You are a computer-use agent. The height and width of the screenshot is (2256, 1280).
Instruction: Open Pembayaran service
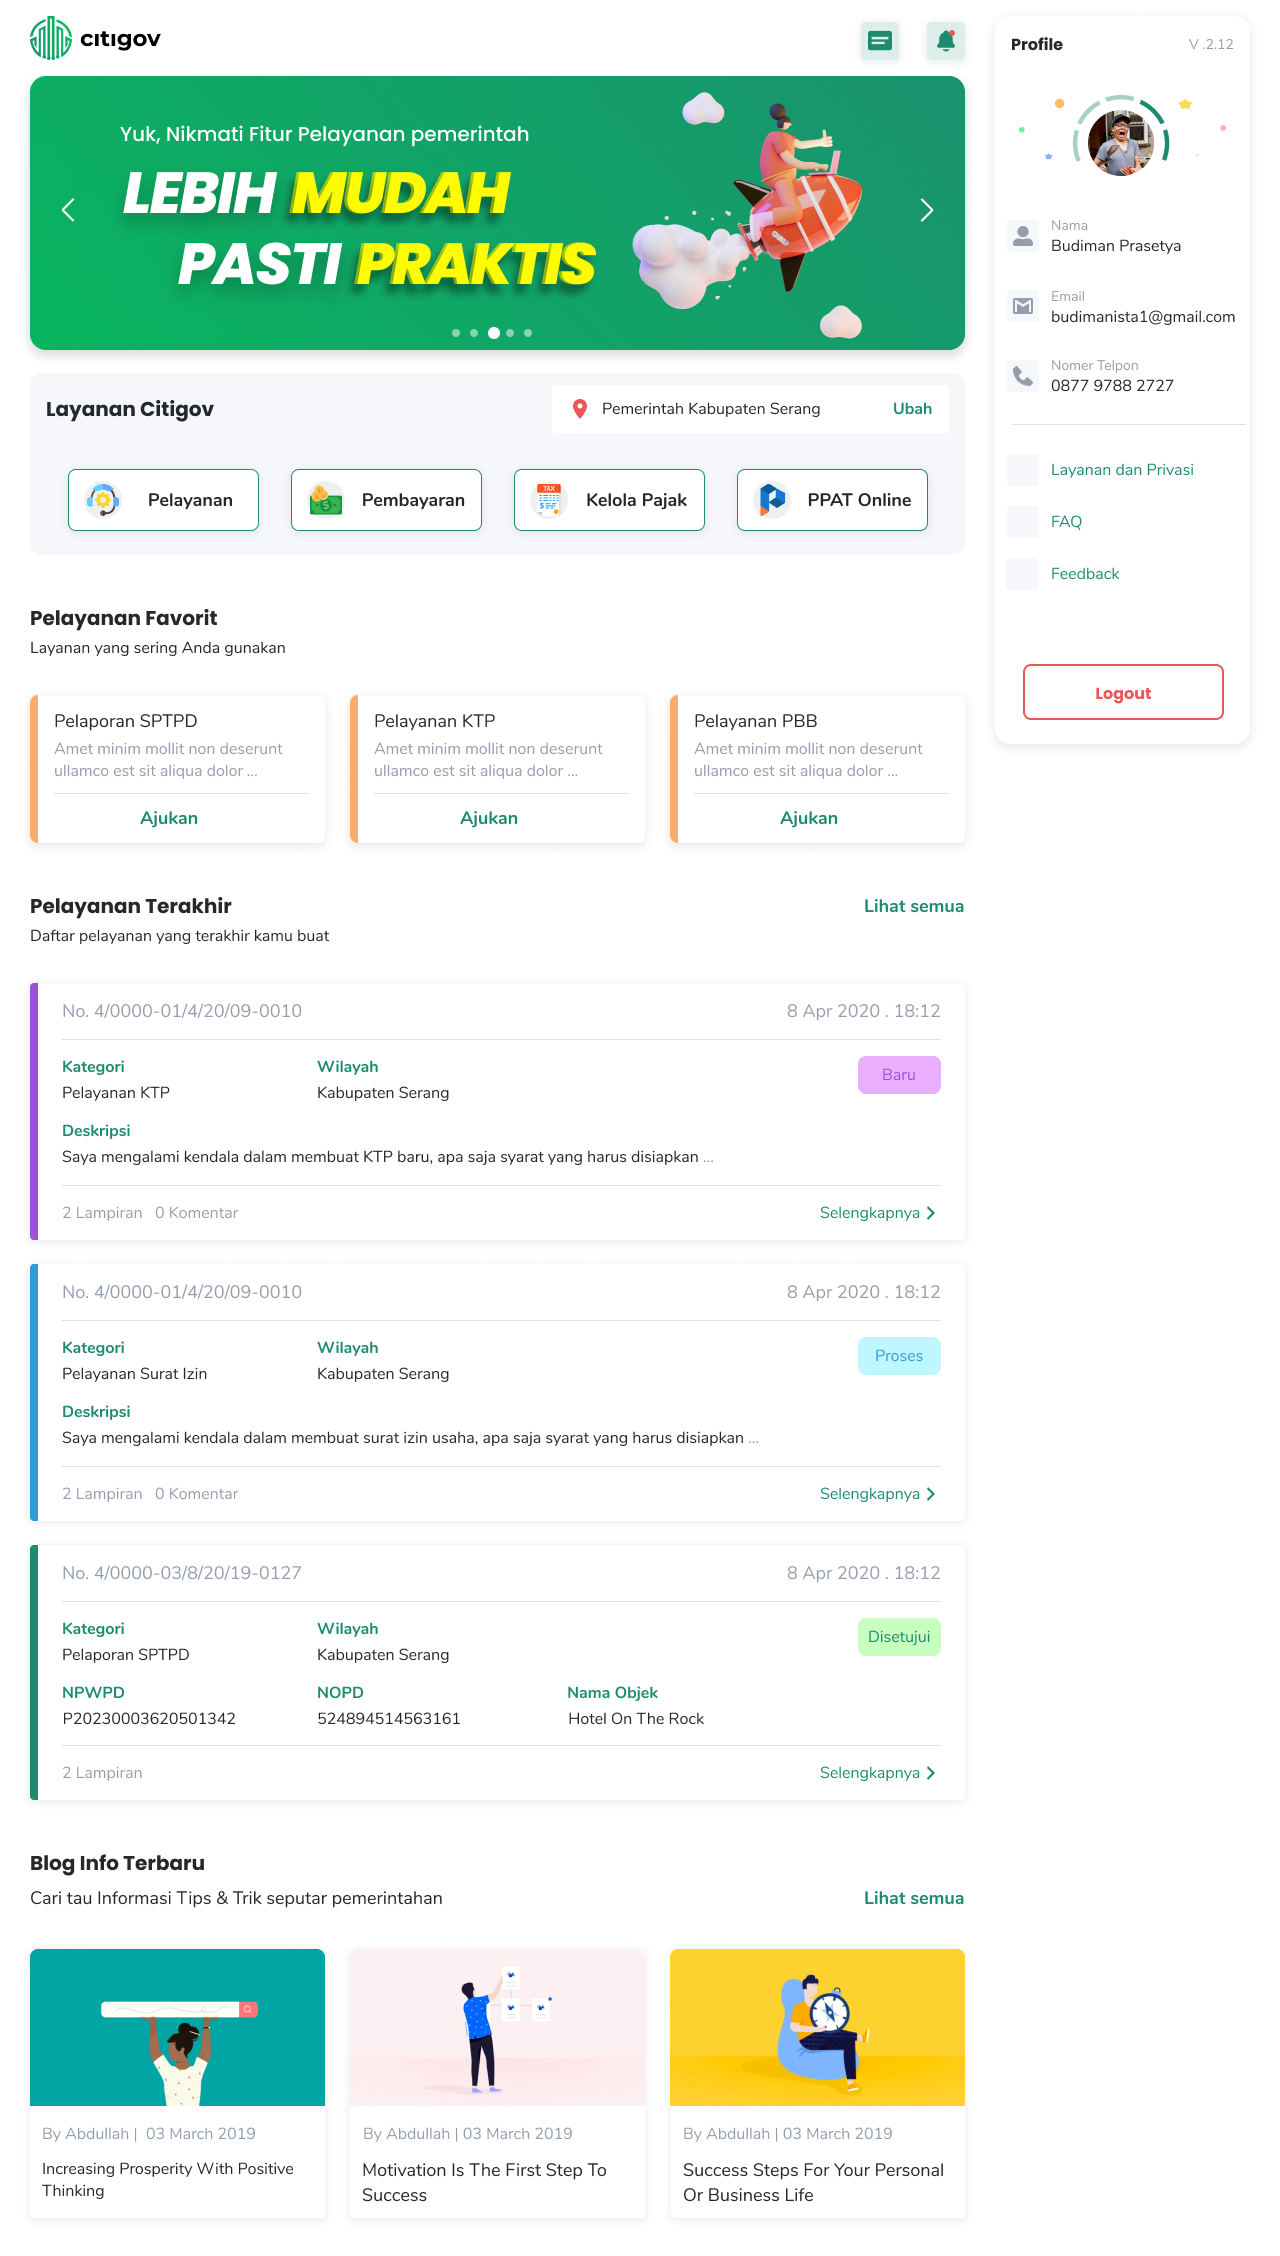[x=386, y=500]
